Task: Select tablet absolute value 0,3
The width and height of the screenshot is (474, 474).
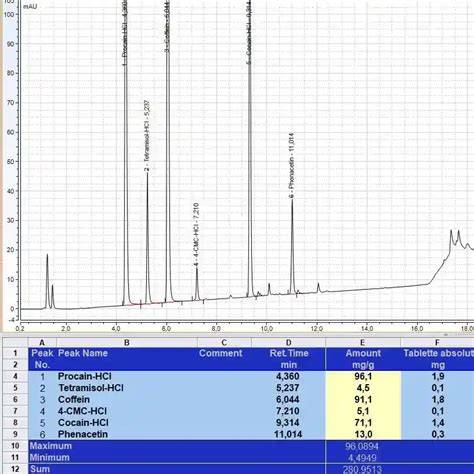Action: click(438, 434)
